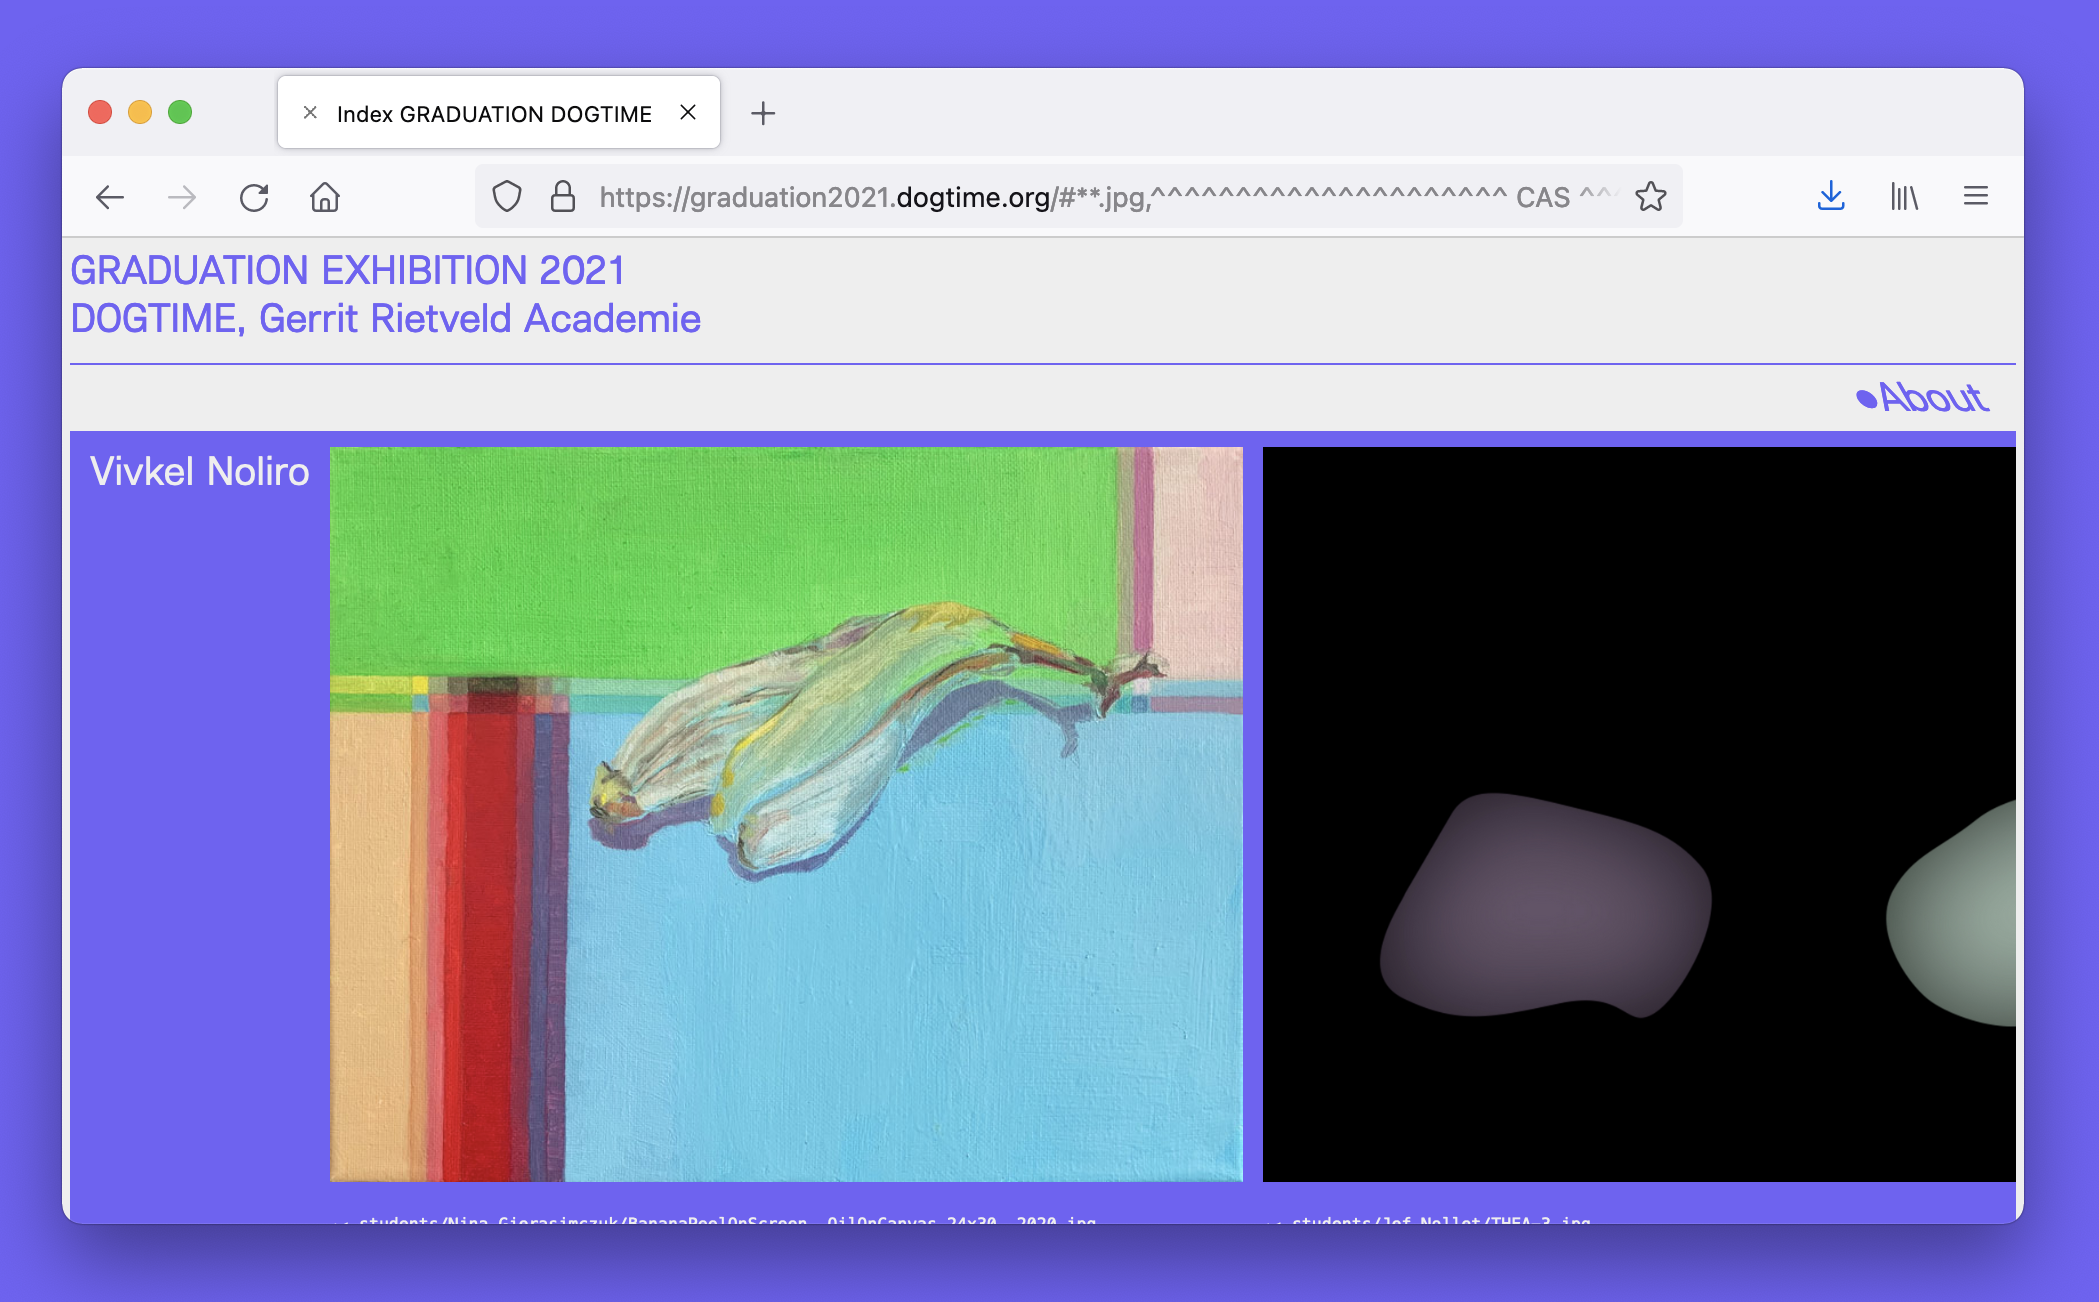Open the library bookshelf icon
Screen dimensions: 2099x1302
tap(1904, 197)
